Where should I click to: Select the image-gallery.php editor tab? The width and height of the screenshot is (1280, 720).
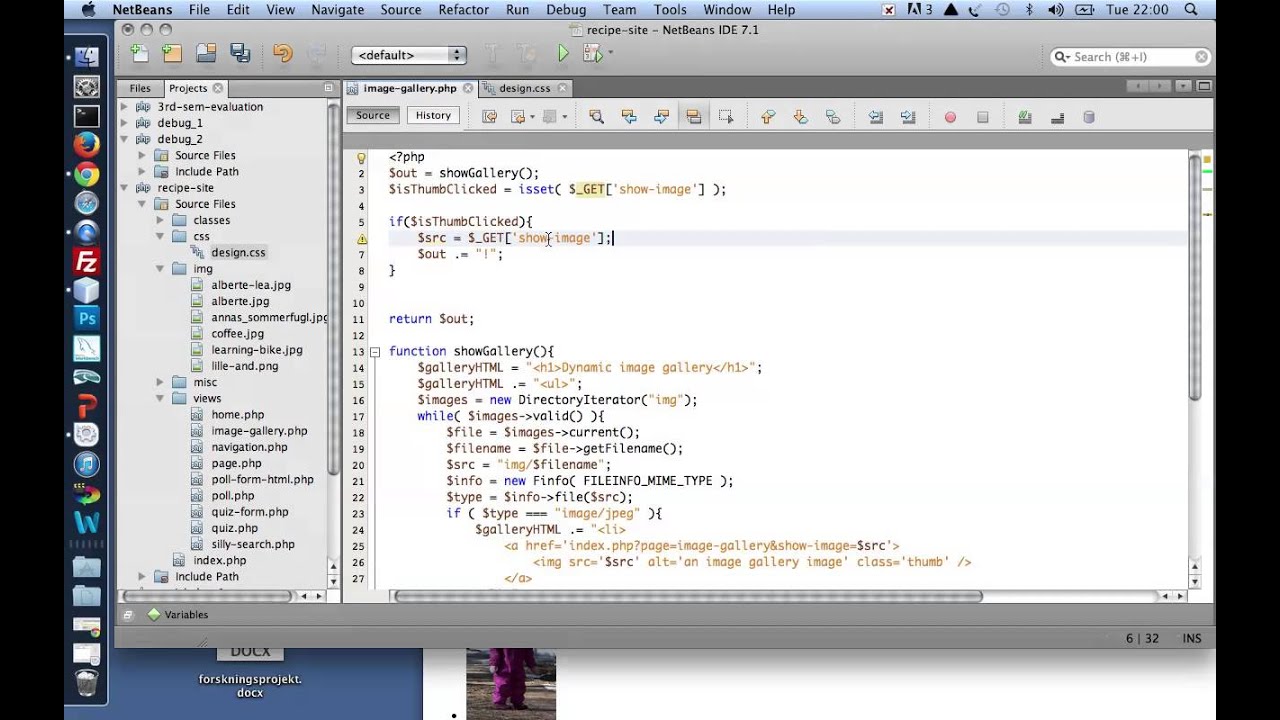(x=410, y=88)
